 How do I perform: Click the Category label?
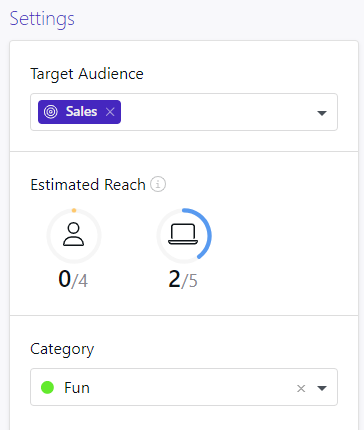pos(62,350)
